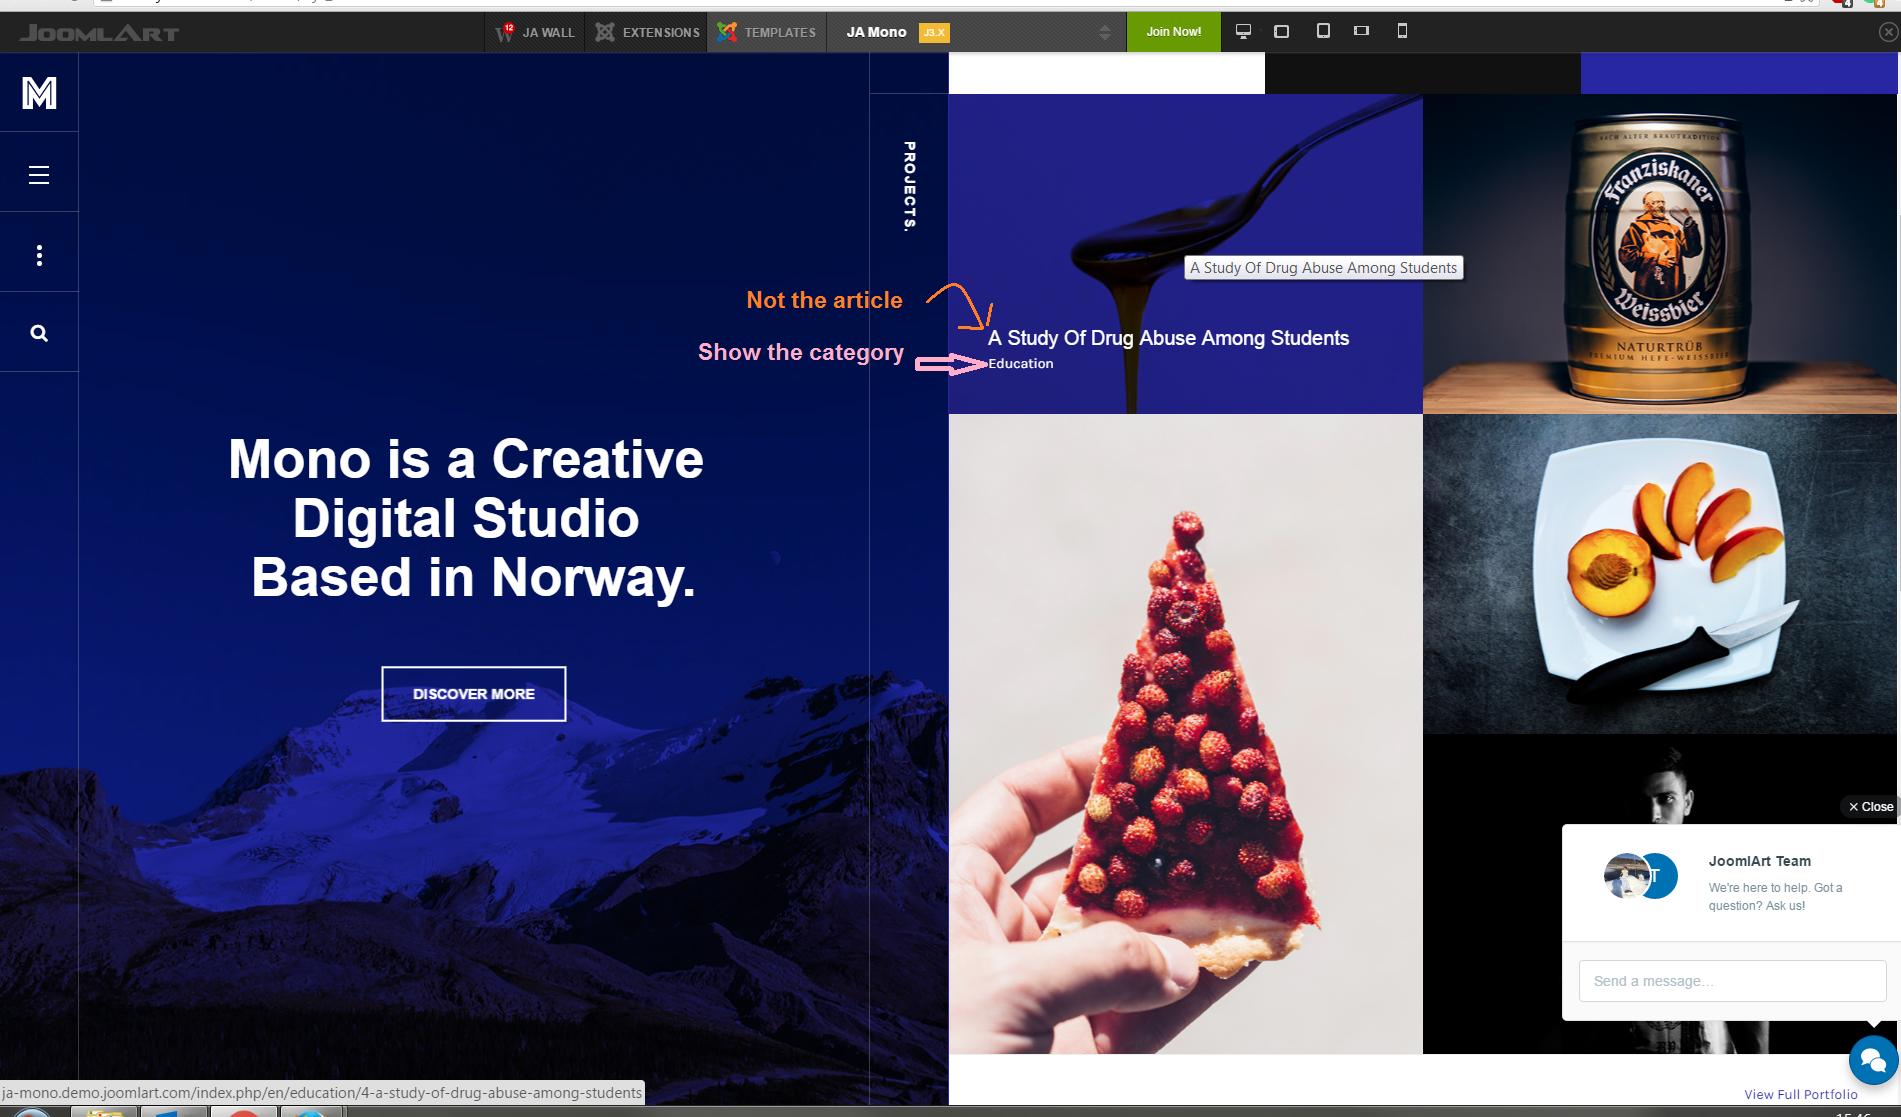Click the Mono M logo
Screen dimensions: 1901x1117
[39, 93]
